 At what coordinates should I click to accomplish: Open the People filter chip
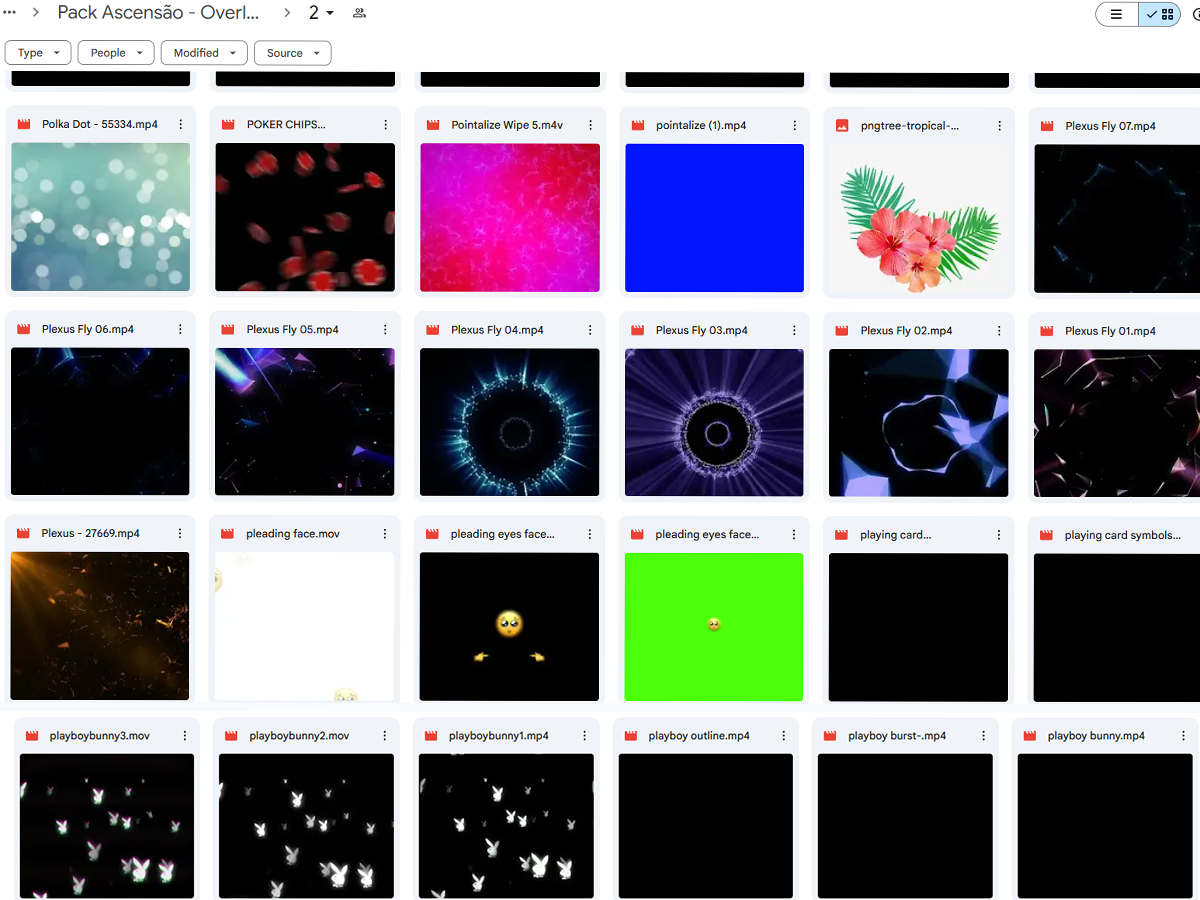click(x=115, y=52)
